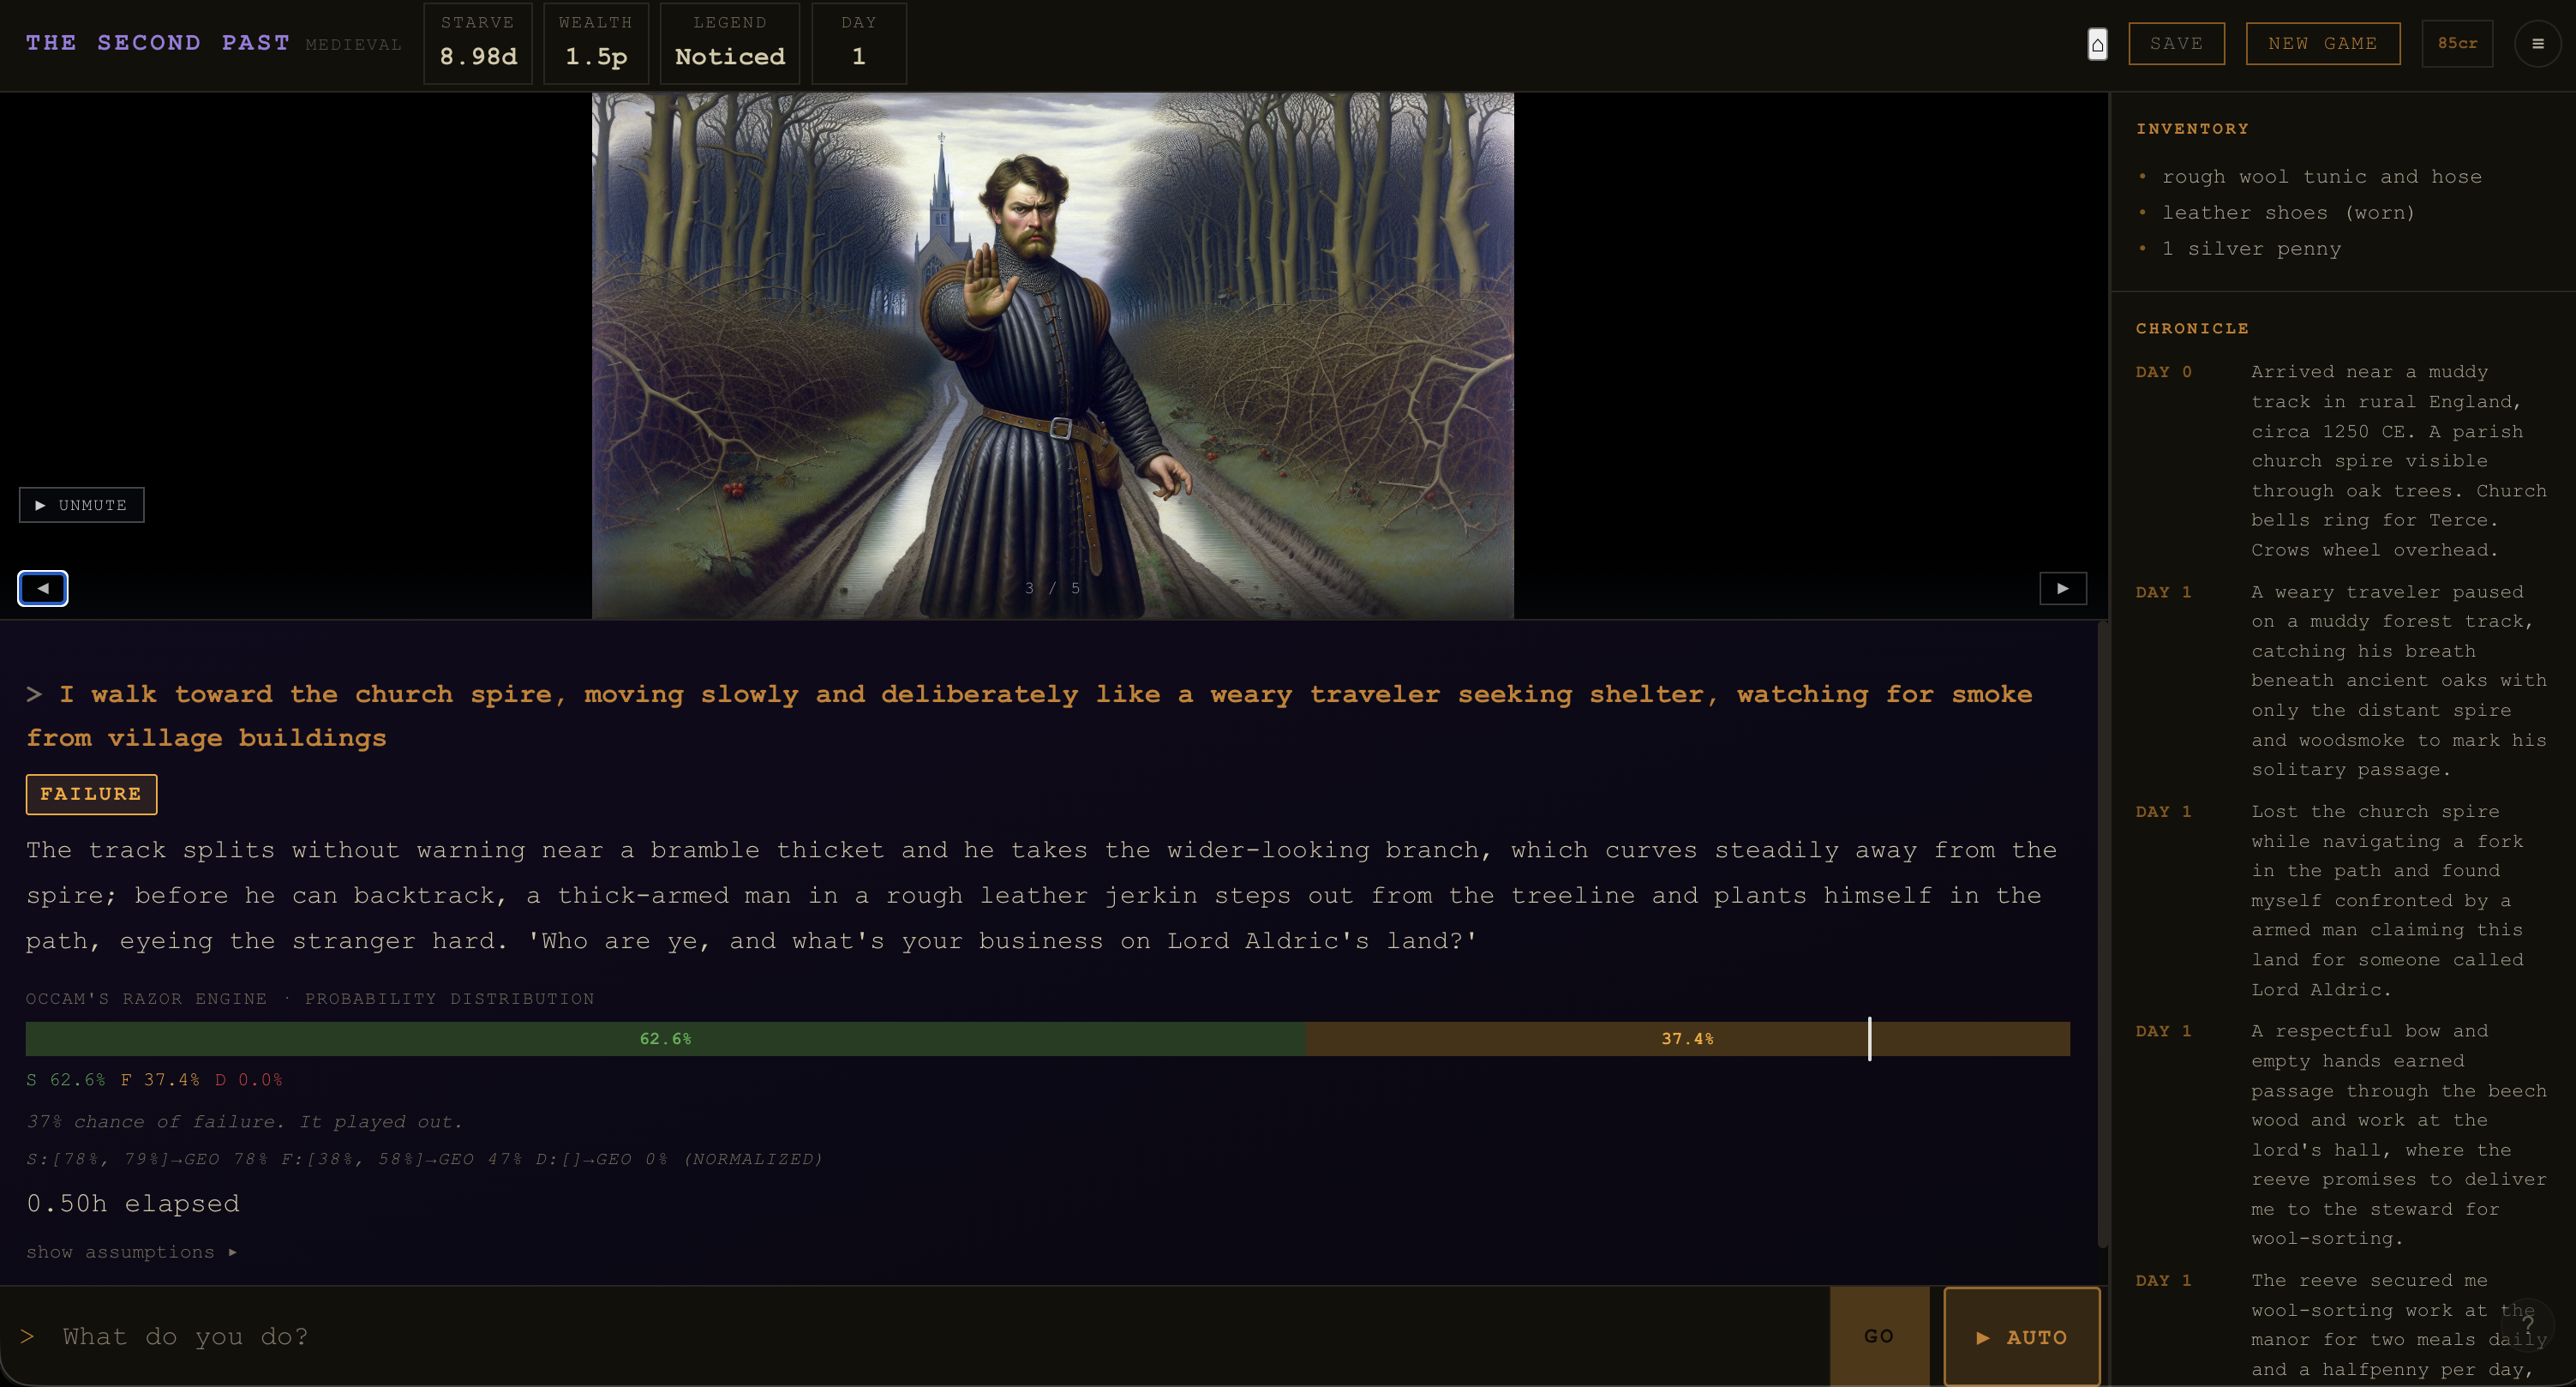Click the FAILURE result badge
This screenshot has height=1387, width=2576.
[91, 794]
